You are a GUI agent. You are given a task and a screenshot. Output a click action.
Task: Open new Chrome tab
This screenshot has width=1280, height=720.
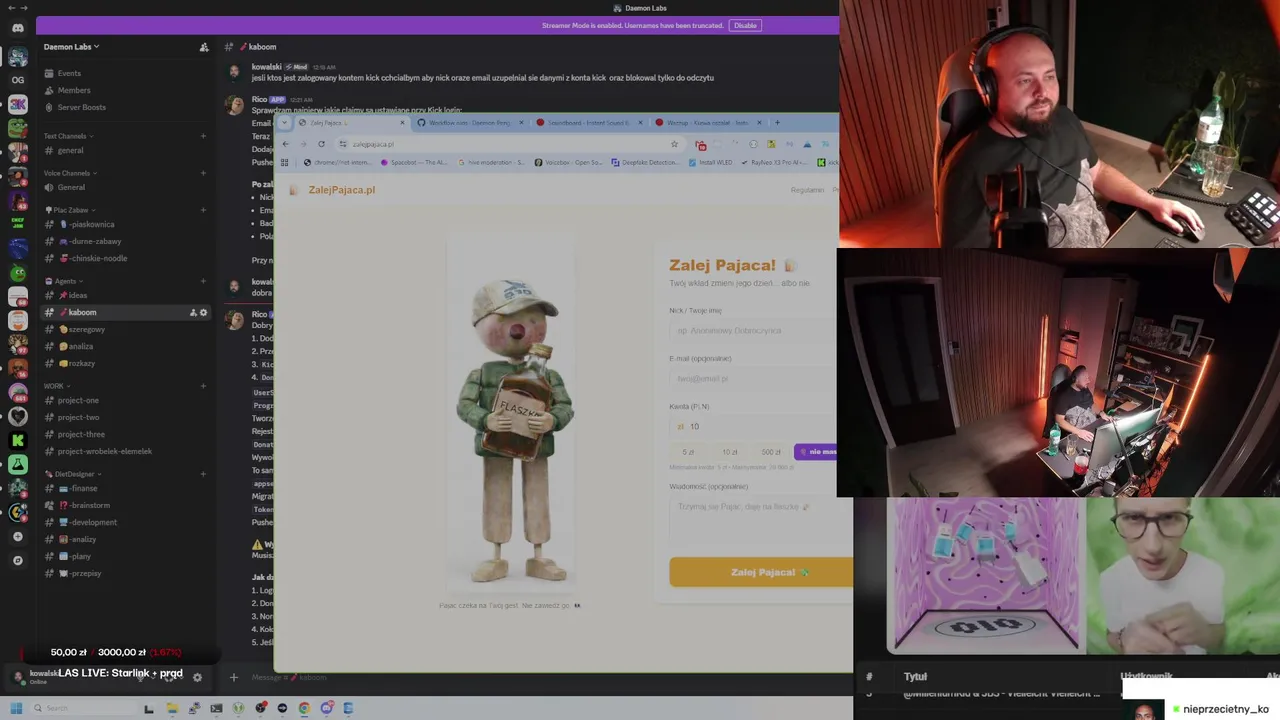[777, 123]
